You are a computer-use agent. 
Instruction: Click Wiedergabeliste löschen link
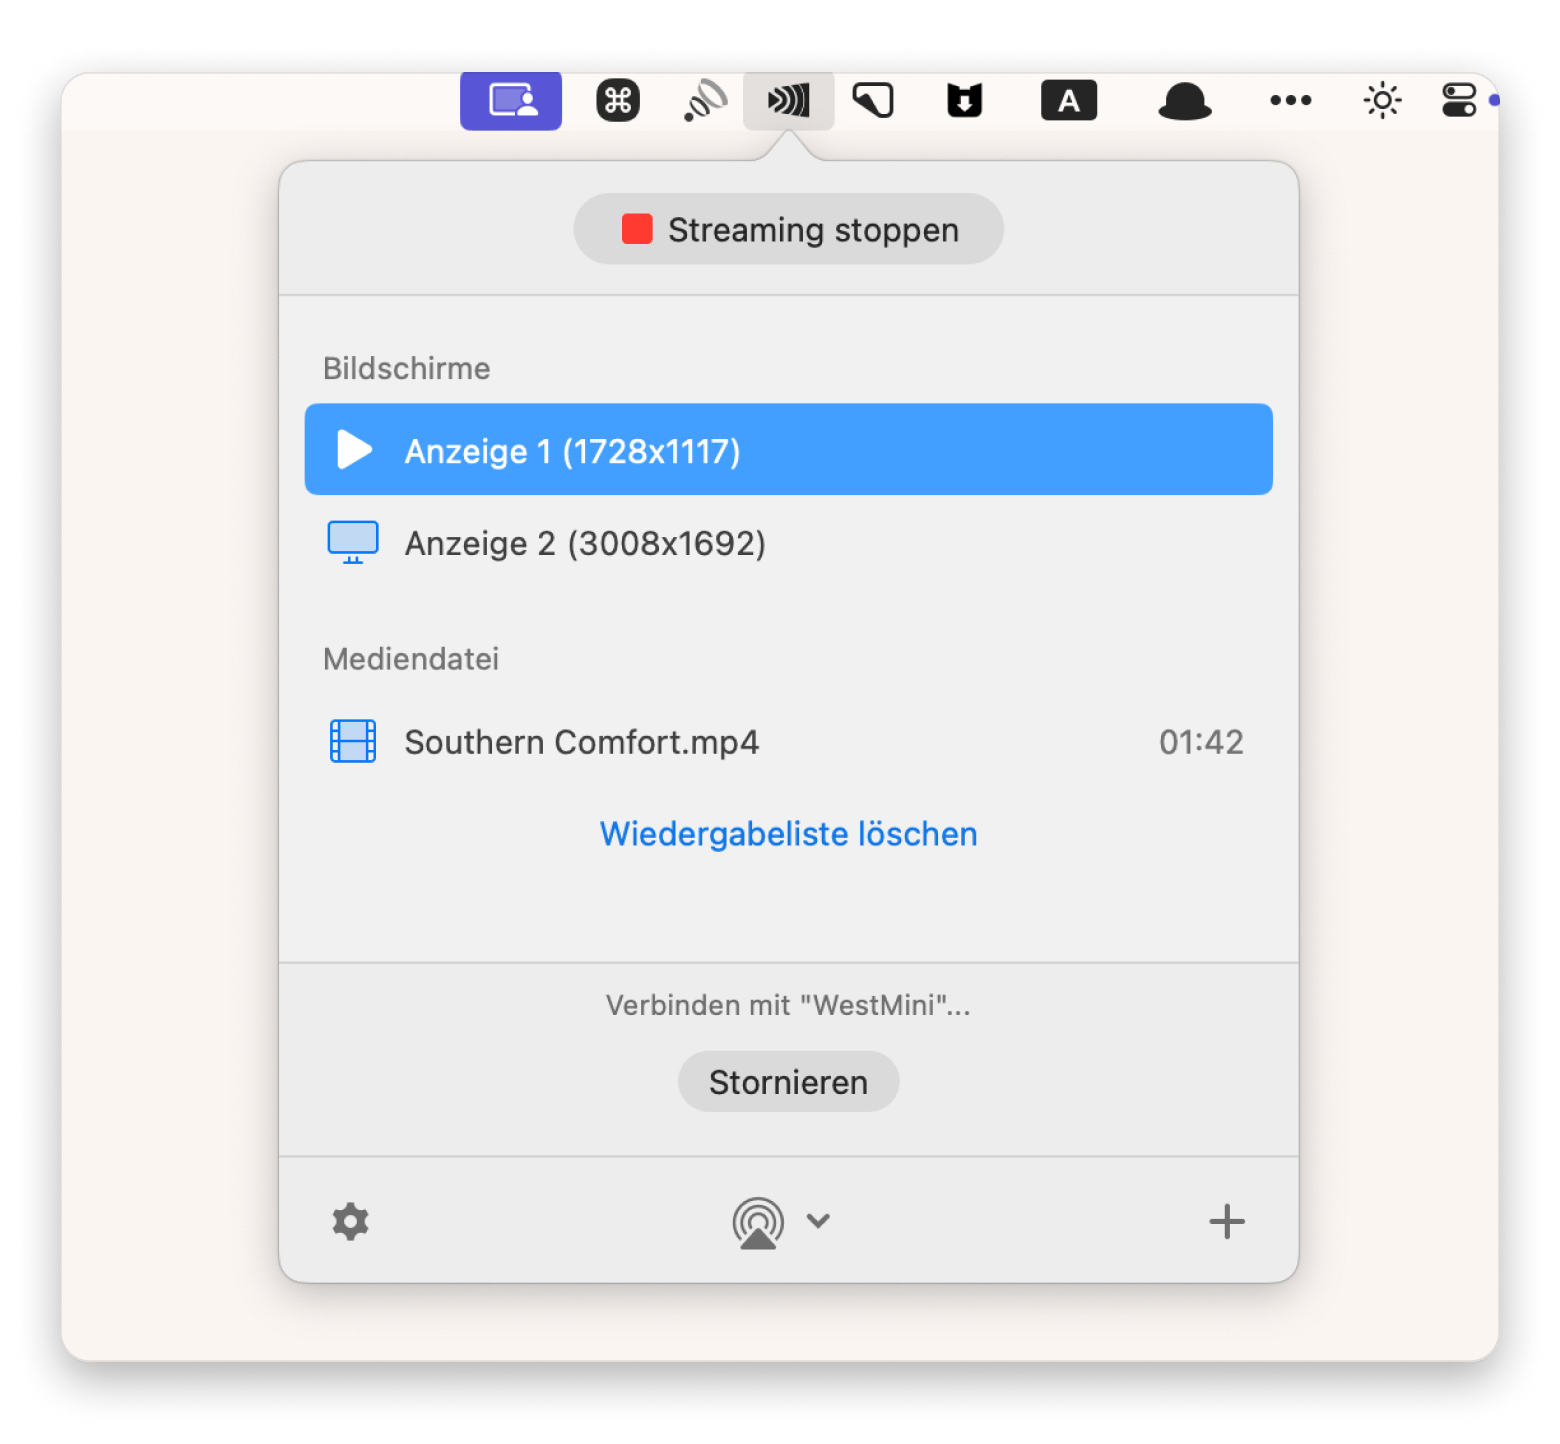click(788, 834)
